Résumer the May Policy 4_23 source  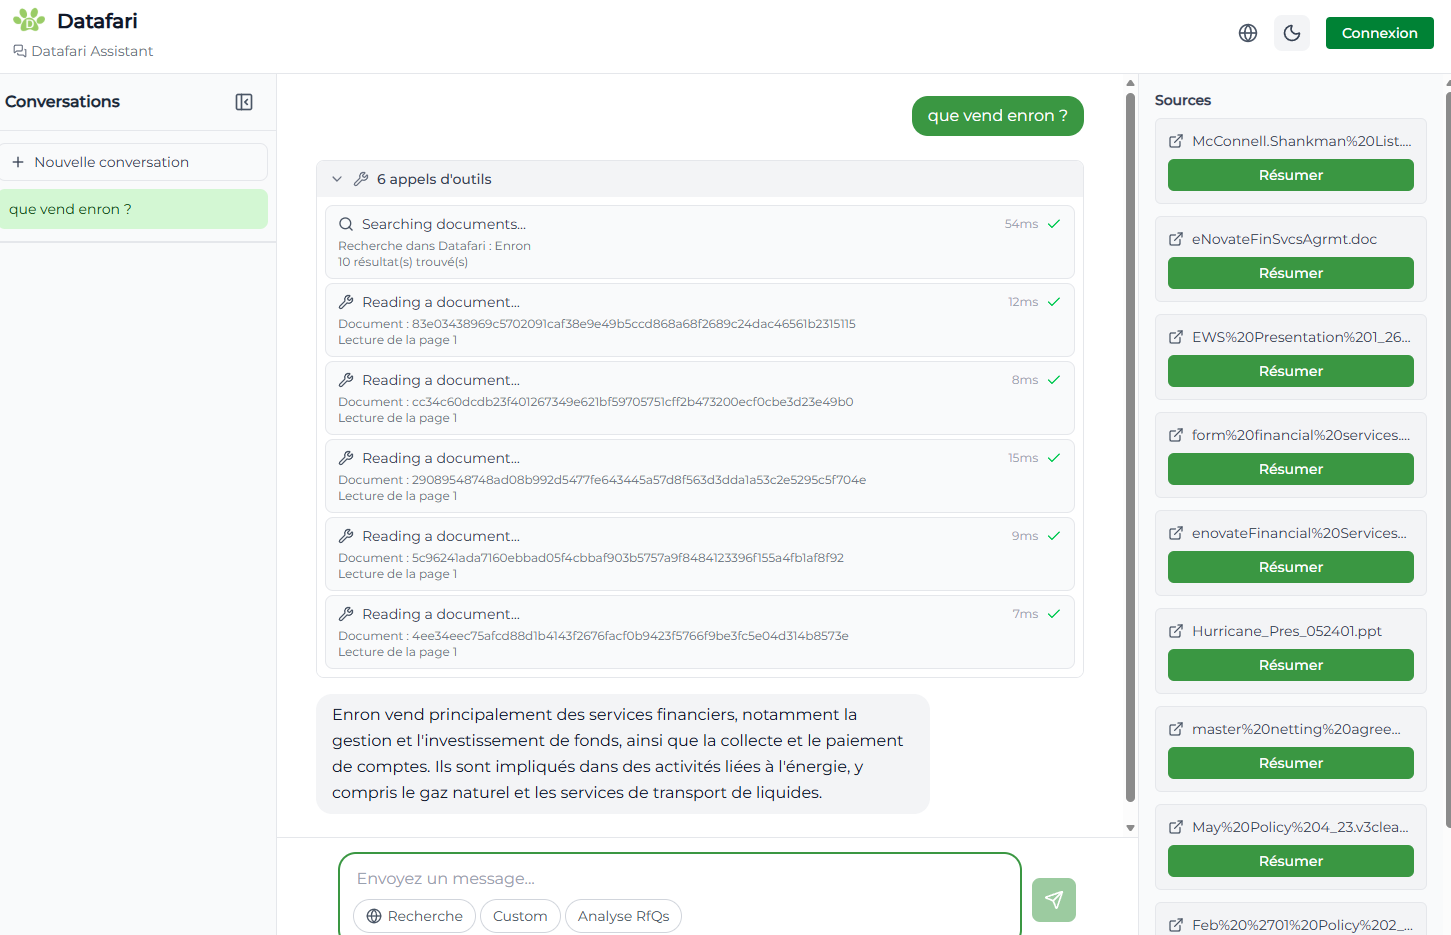(1290, 861)
